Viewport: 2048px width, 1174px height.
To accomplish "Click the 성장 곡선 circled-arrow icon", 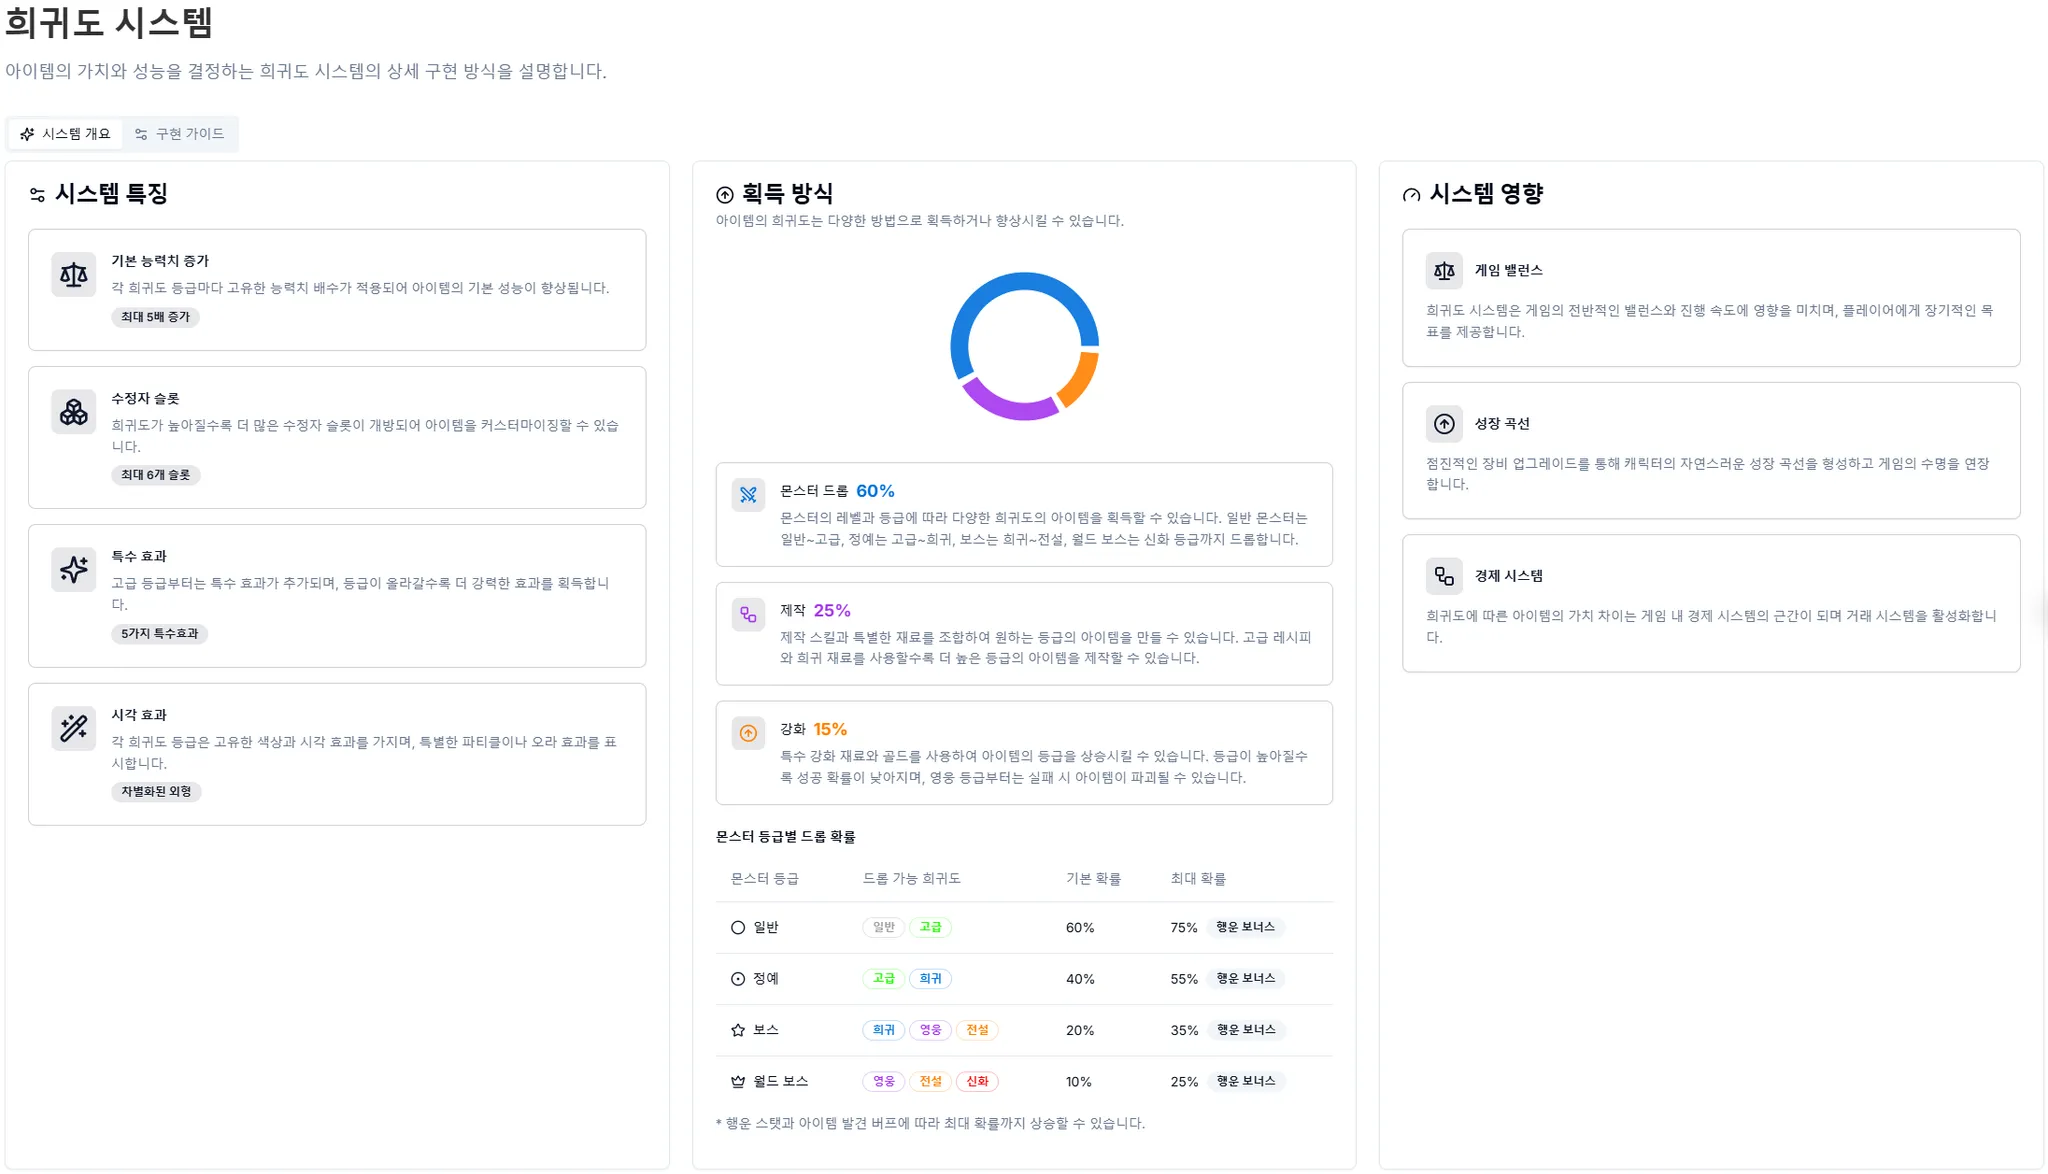I will click(1444, 423).
